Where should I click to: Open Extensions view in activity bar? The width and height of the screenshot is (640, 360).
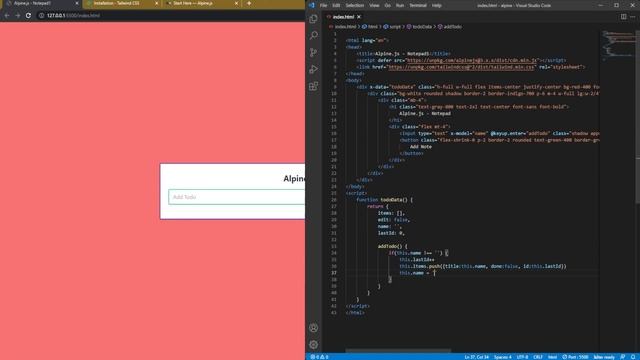point(313,86)
